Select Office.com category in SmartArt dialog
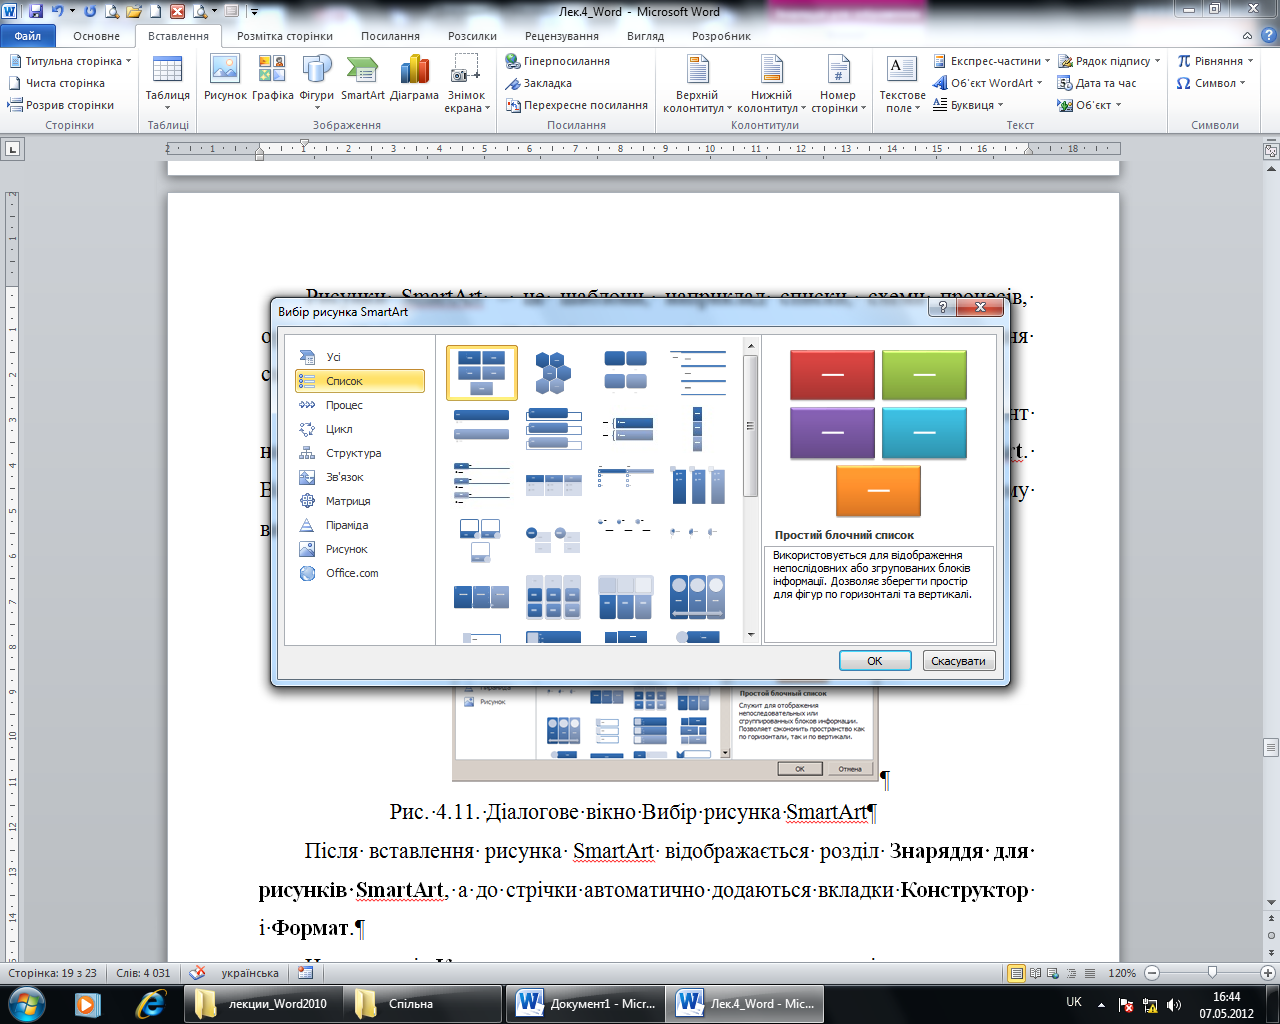Image resolution: width=1280 pixels, height=1024 pixels. 360,573
